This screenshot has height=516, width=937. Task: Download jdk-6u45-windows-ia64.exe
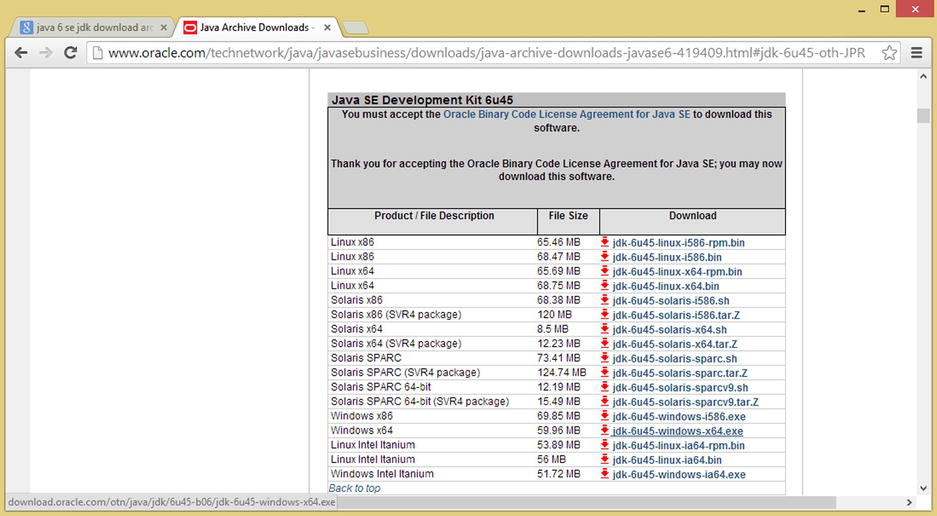tap(679, 475)
